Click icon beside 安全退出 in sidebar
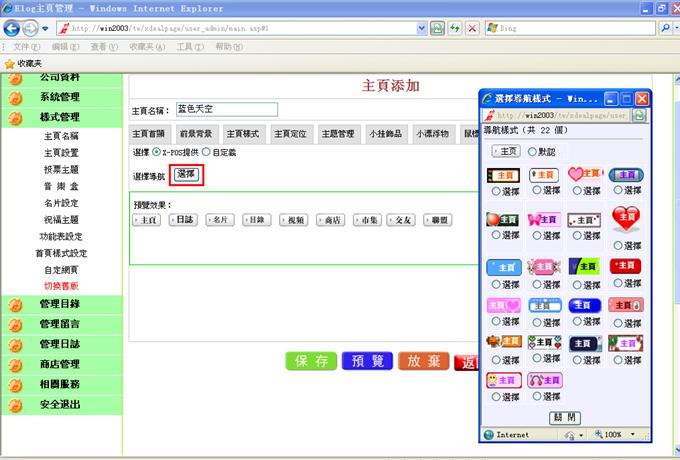Viewport: 680px width, 460px height. pyautogui.click(x=15, y=405)
